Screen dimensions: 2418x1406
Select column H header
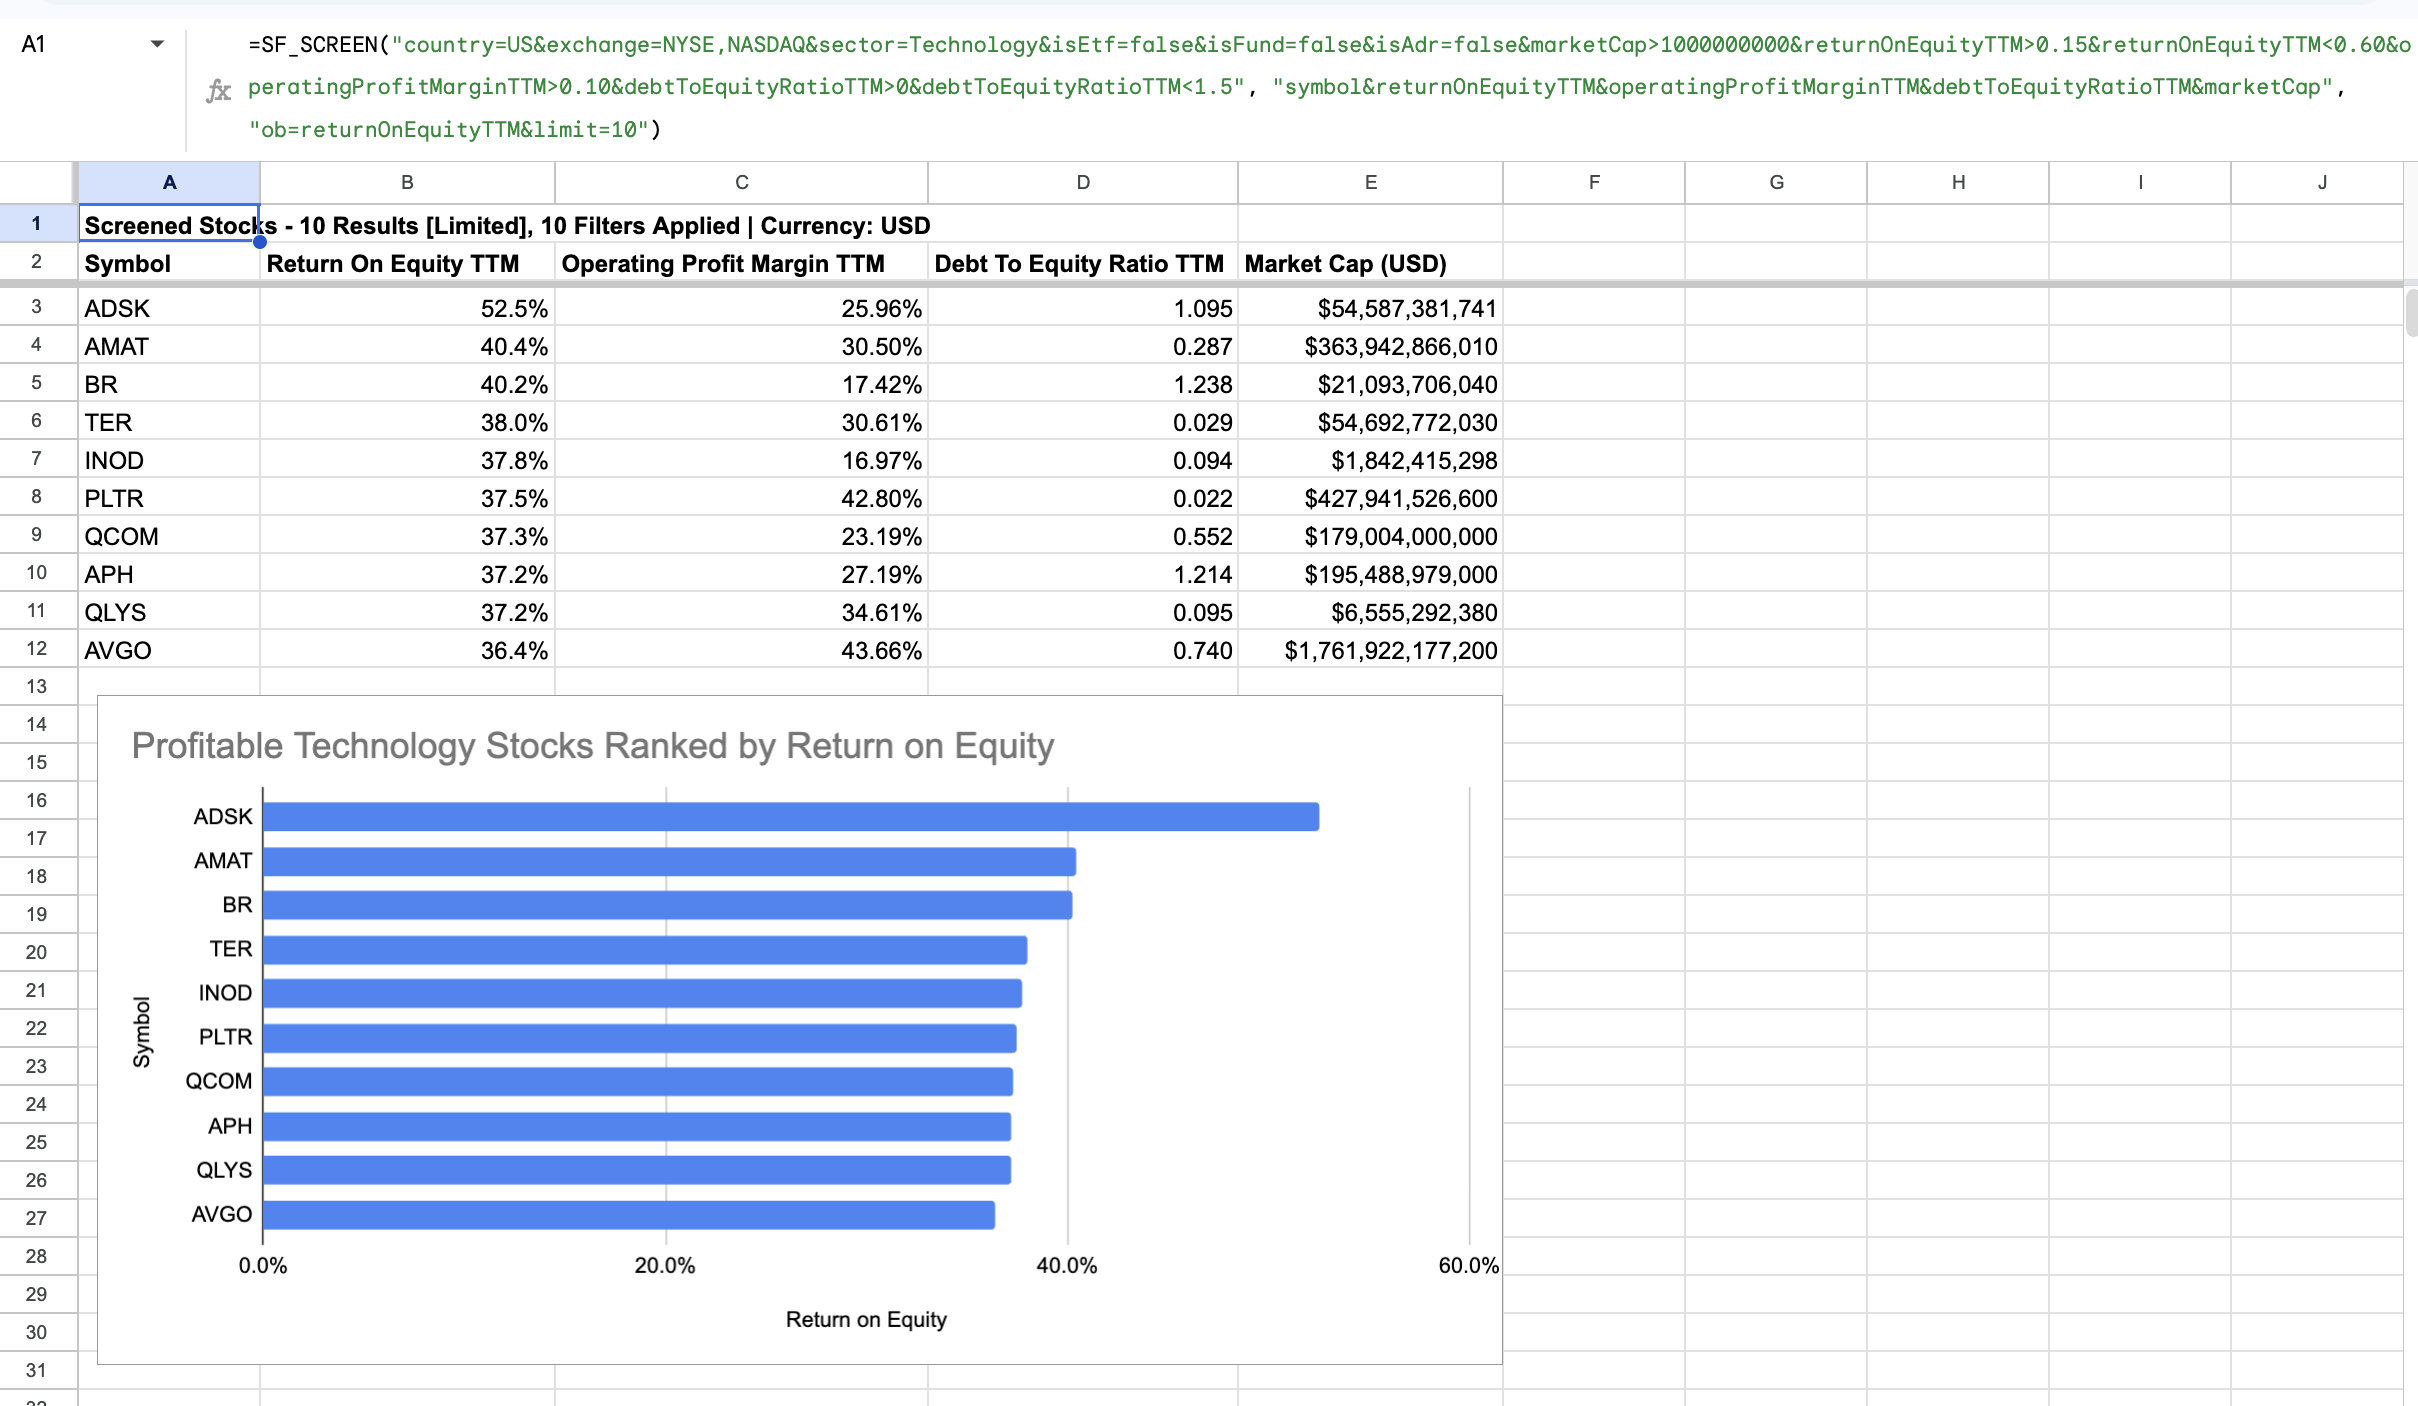(x=1958, y=182)
